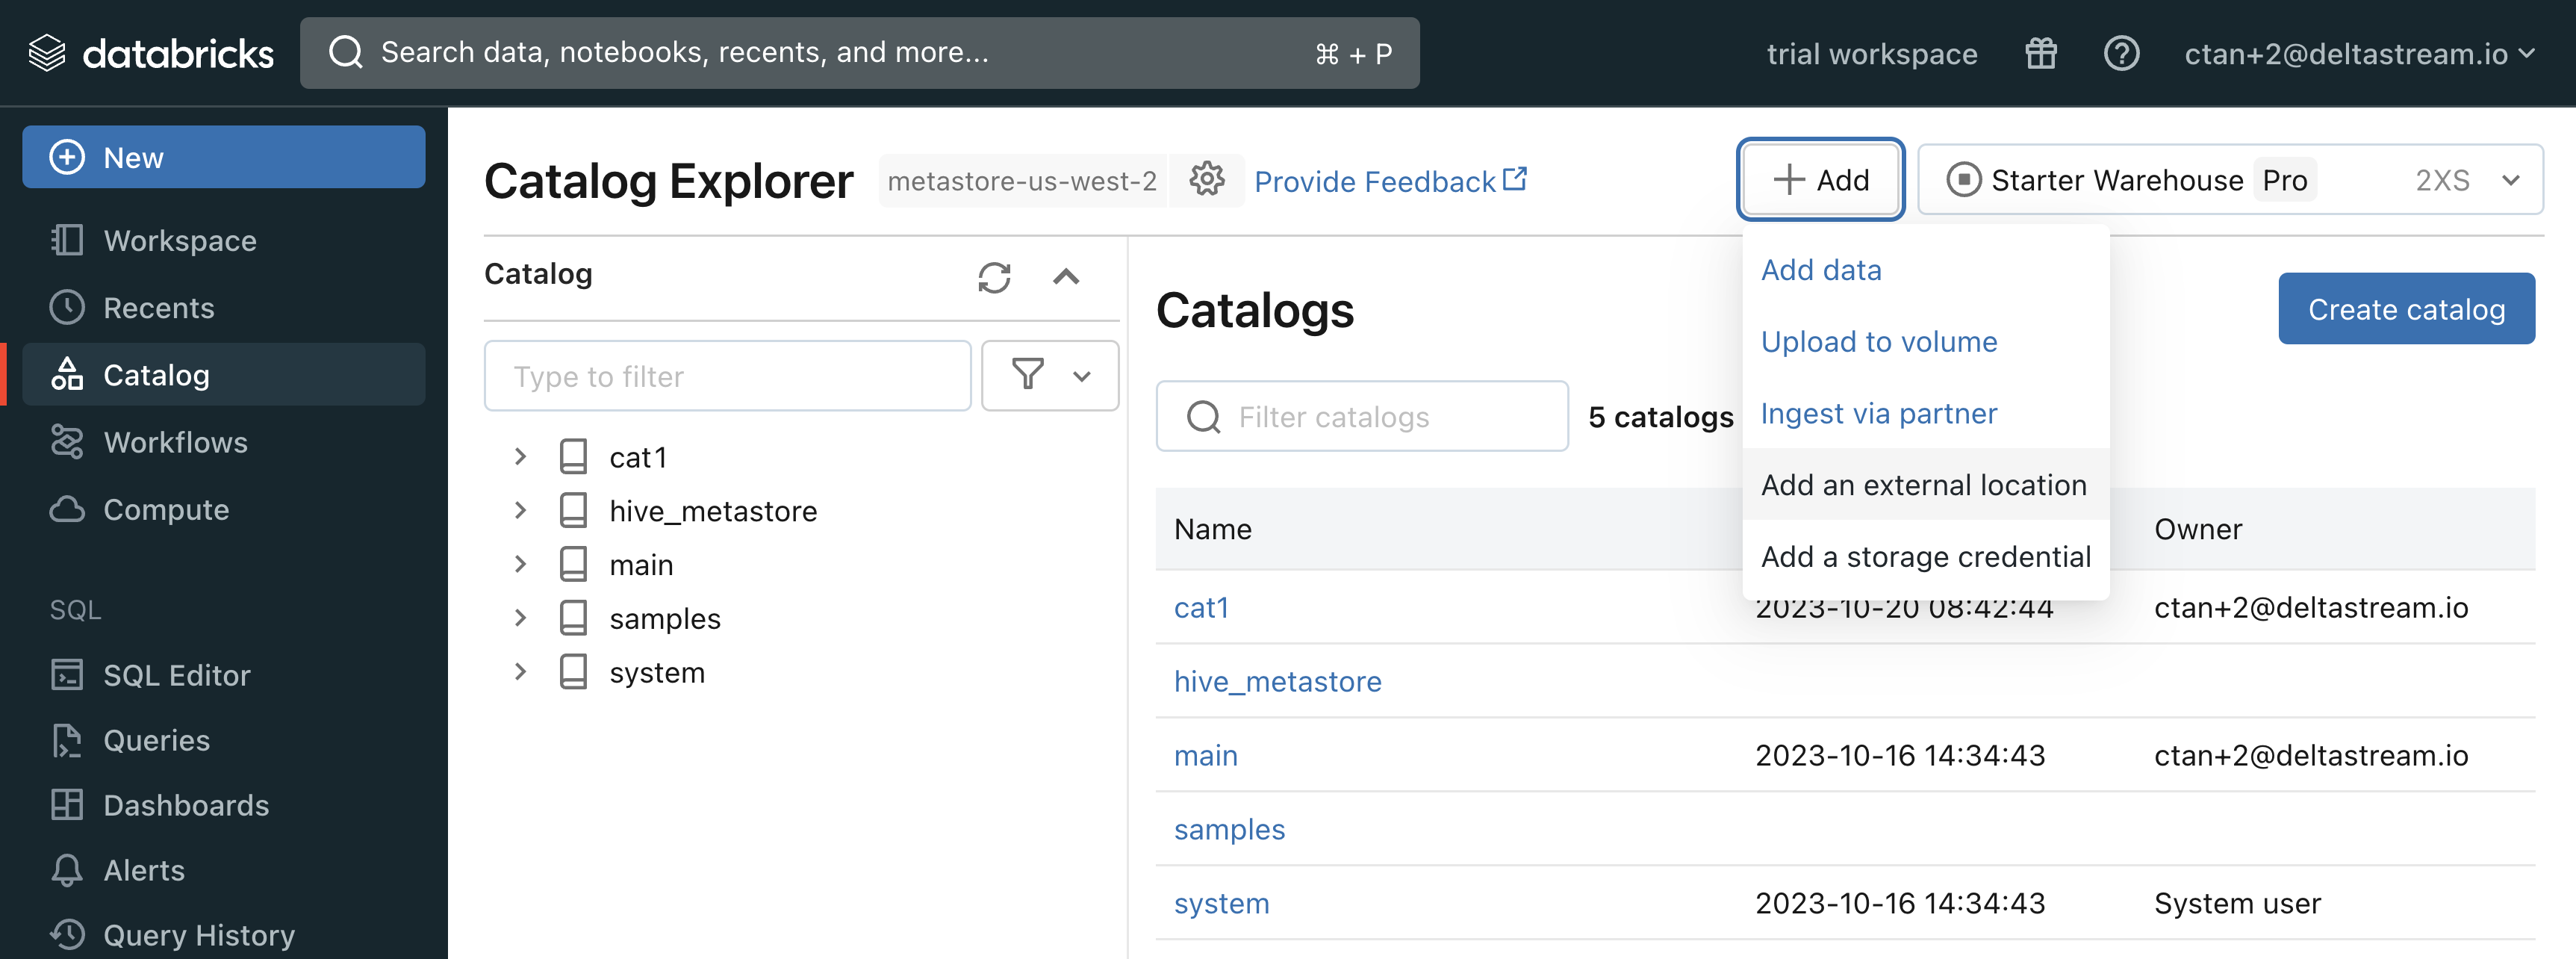2576x959 pixels.
Task: Click the metastore-us-west-2 label
Action: (1022, 181)
